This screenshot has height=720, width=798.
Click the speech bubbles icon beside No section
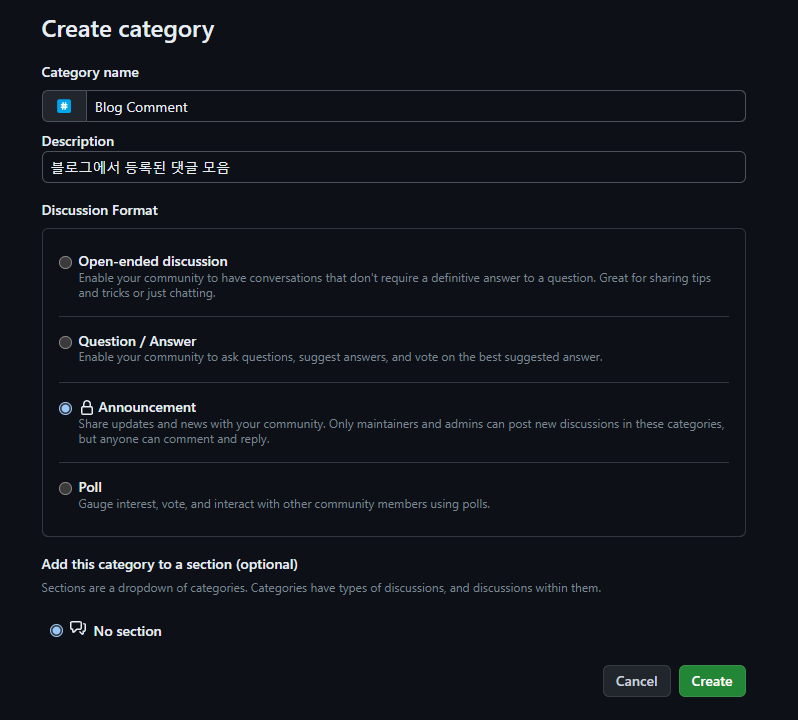click(x=78, y=629)
